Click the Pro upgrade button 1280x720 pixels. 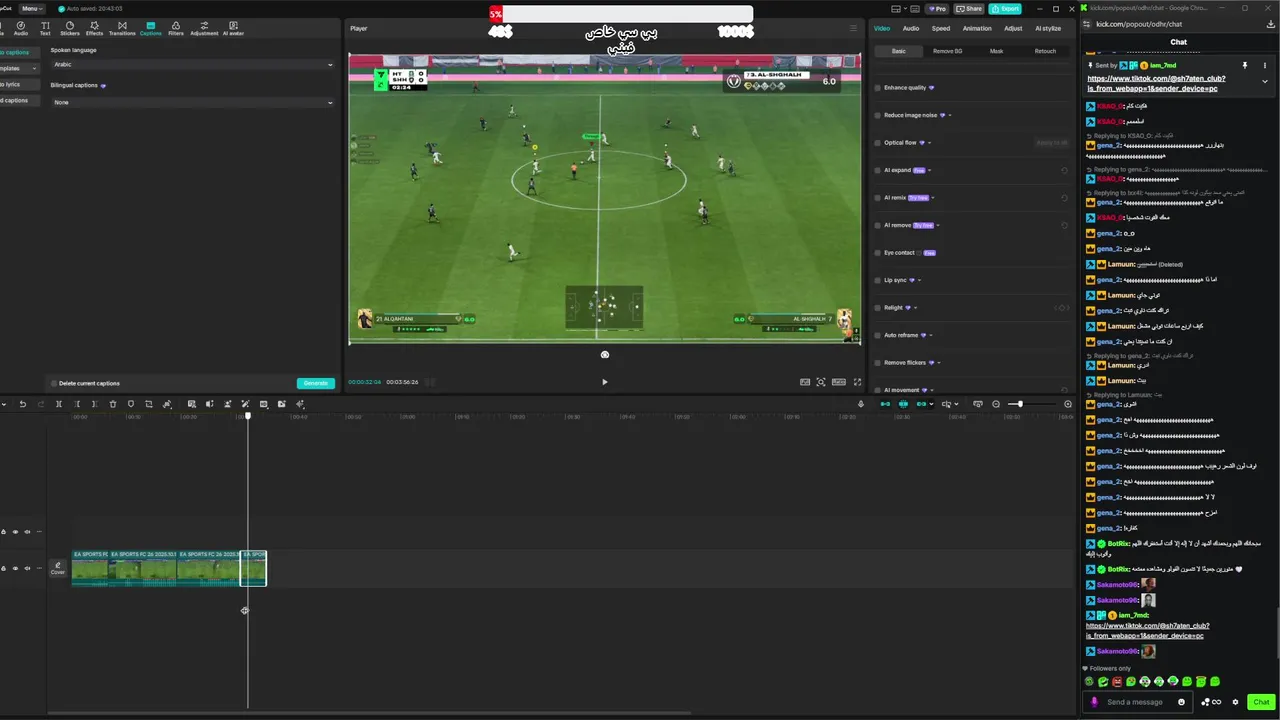tap(938, 8)
